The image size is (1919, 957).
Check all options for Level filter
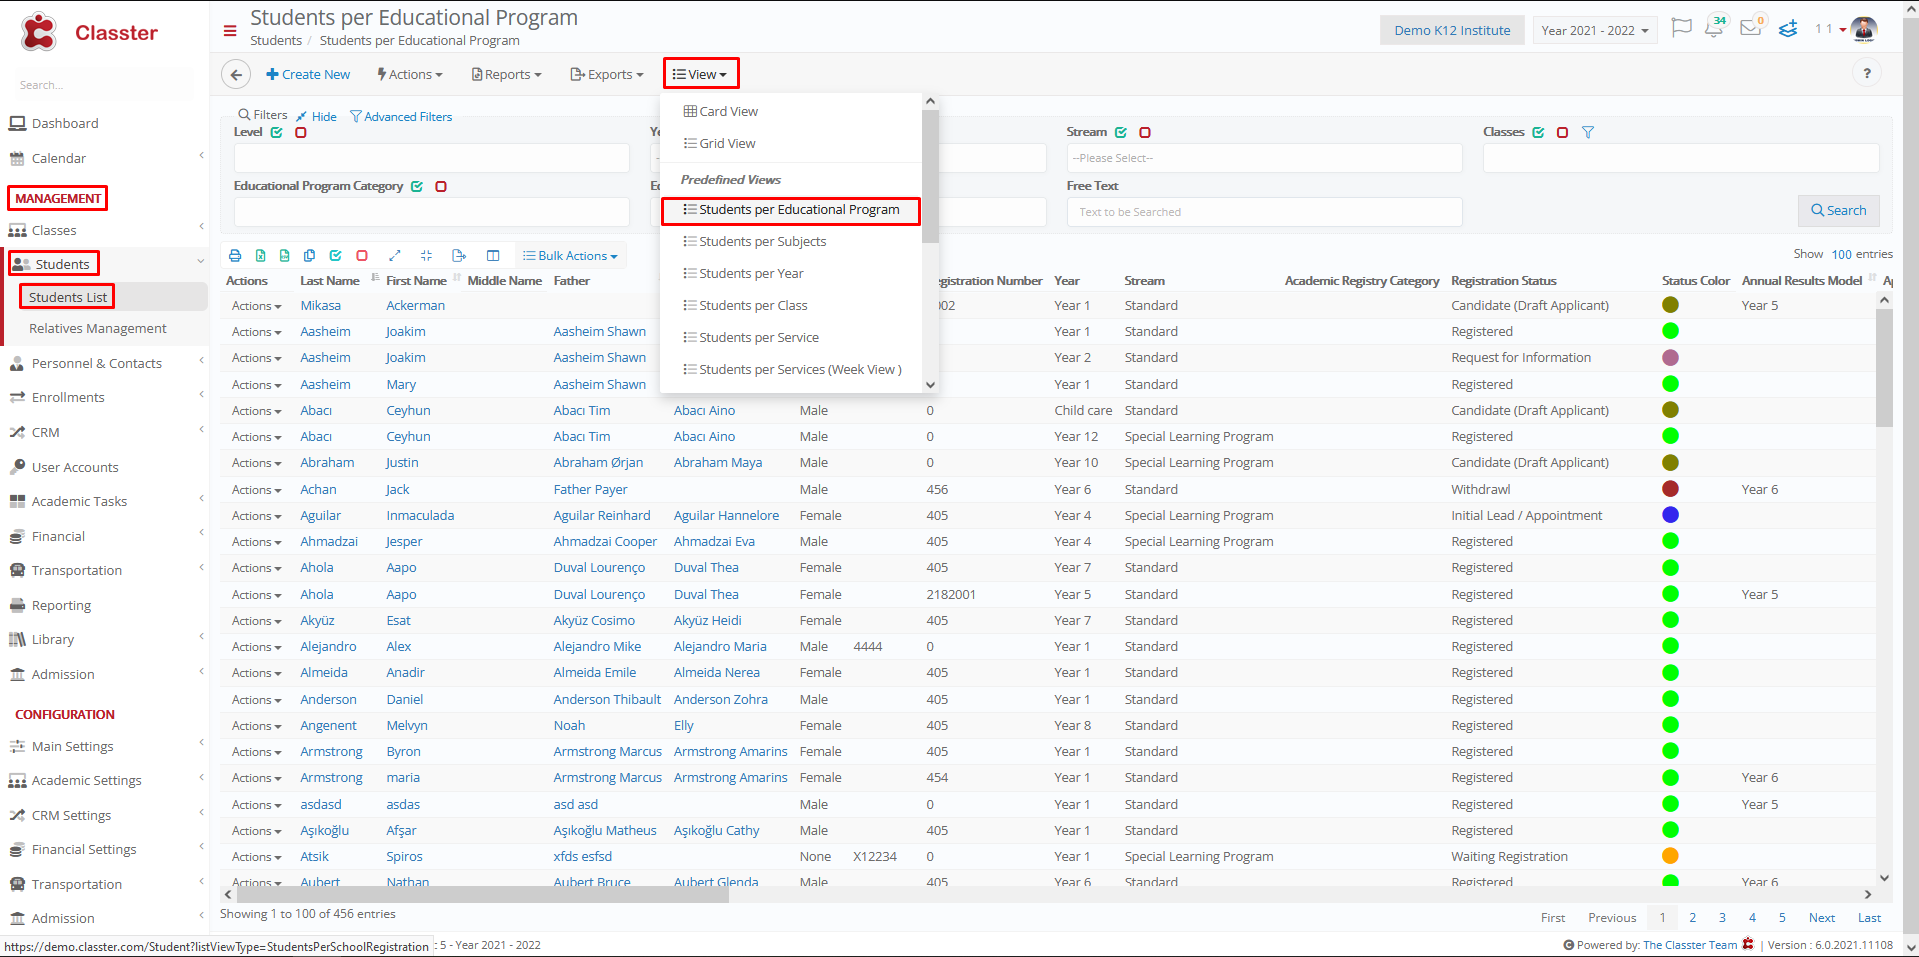click(277, 132)
